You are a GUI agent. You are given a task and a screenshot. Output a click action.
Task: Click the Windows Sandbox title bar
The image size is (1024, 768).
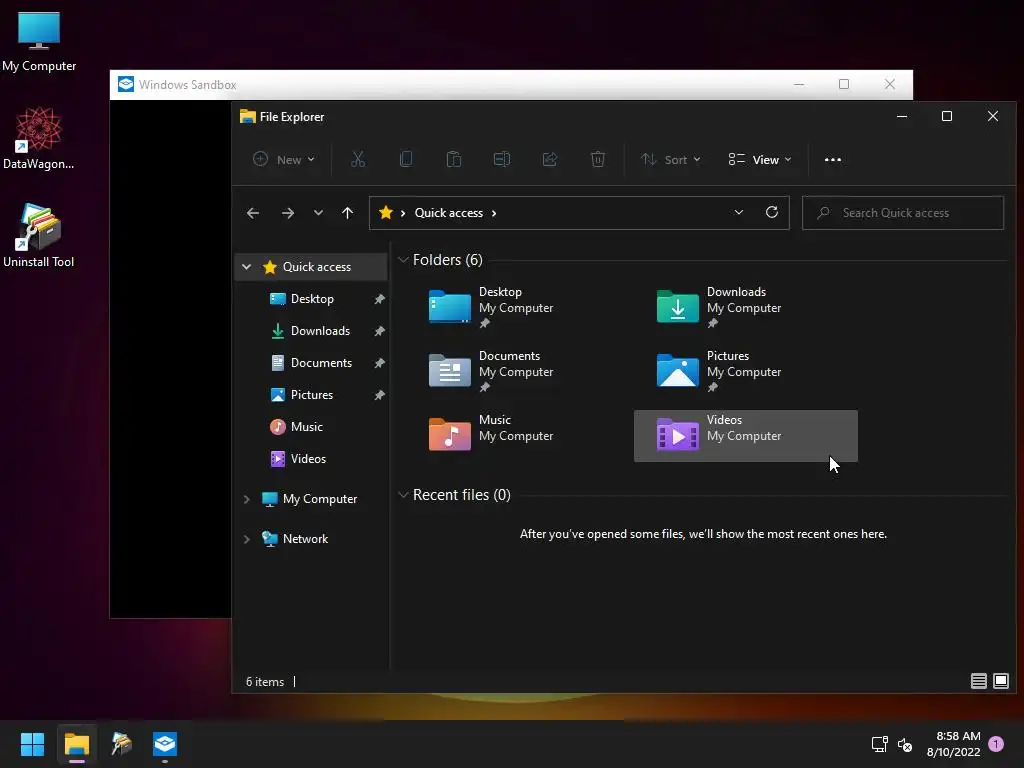(x=511, y=85)
